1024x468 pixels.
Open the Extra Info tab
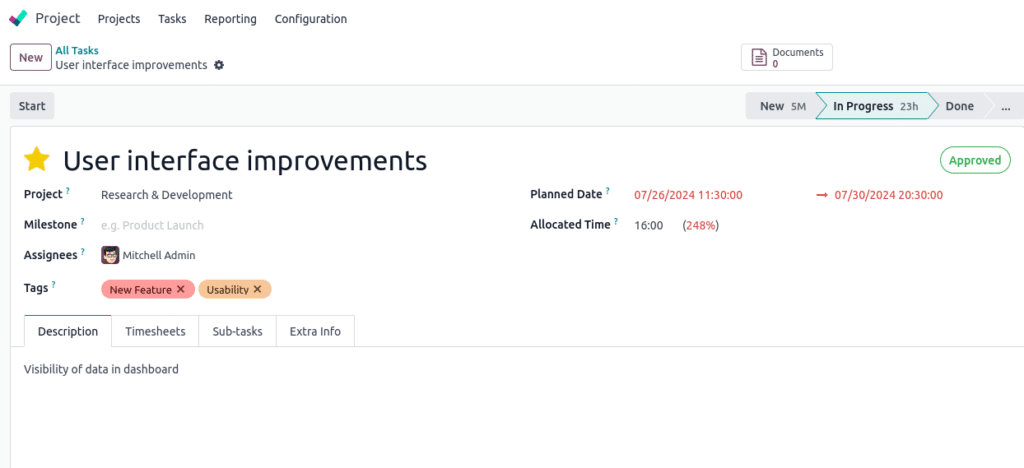click(x=315, y=331)
